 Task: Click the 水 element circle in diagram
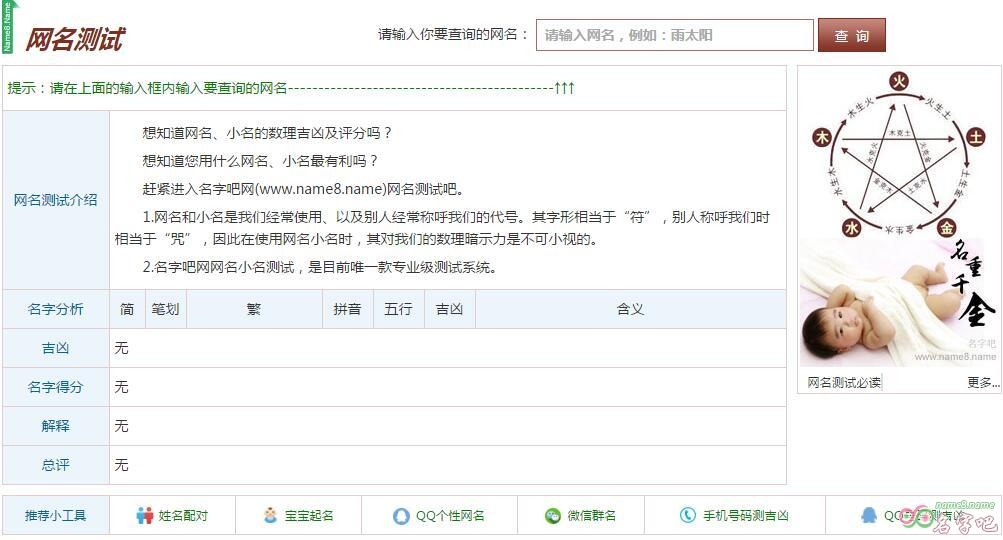(x=851, y=227)
